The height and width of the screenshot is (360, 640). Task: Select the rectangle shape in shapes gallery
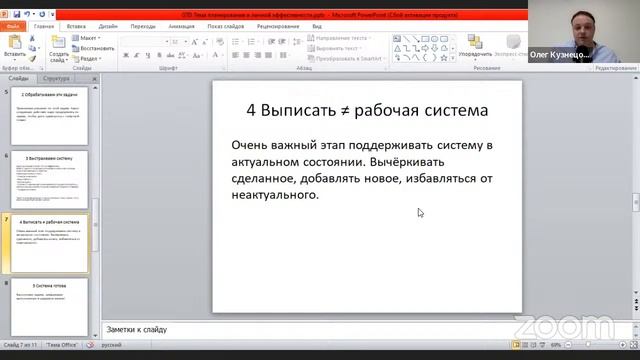click(425, 39)
